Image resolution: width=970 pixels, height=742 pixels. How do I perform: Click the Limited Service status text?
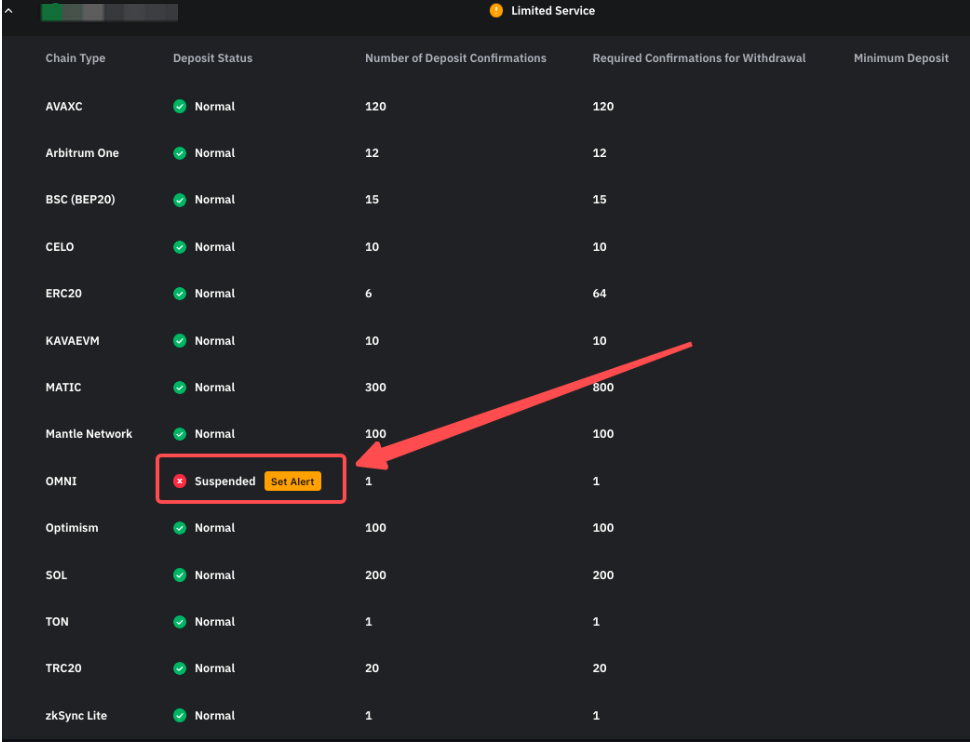coord(552,11)
